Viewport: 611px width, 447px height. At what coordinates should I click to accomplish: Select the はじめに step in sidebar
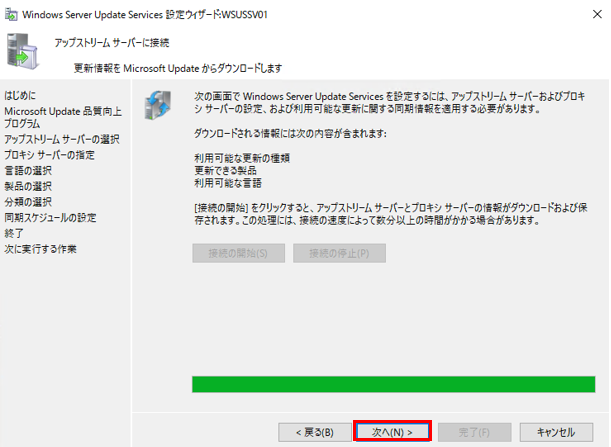tap(20, 95)
